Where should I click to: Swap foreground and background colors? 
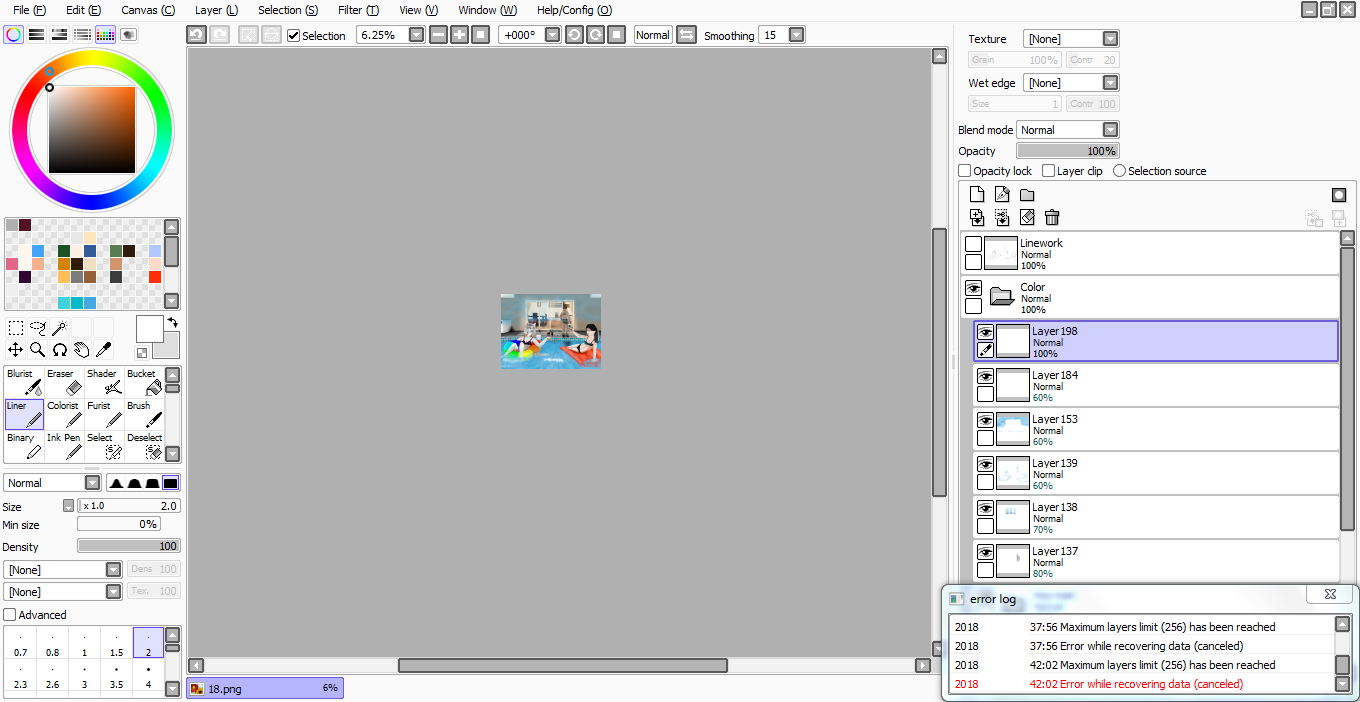tap(172, 322)
